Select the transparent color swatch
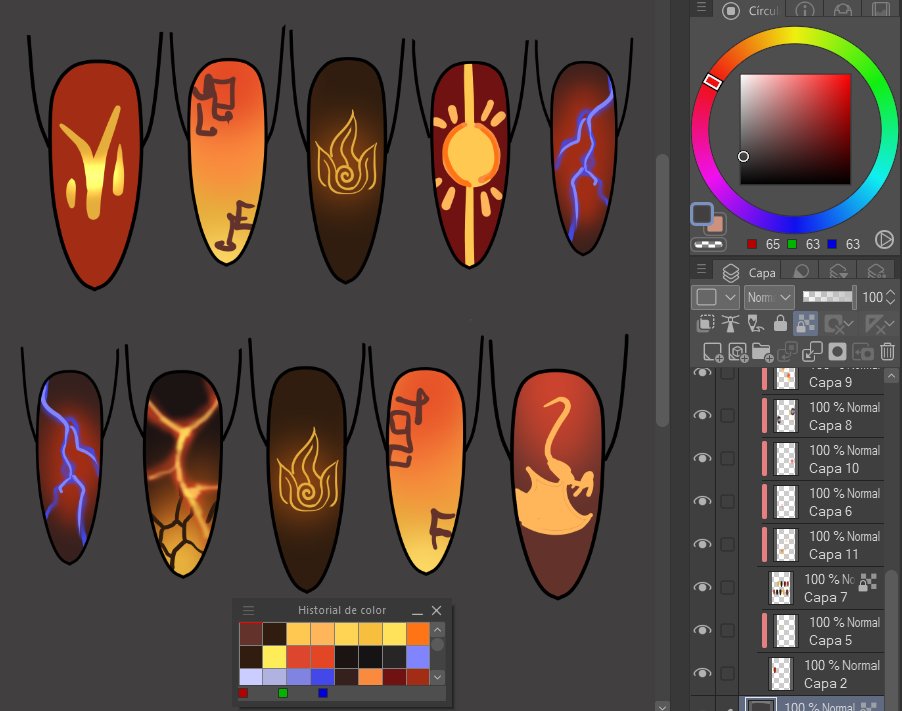Image resolution: width=902 pixels, height=711 pixels. pos(709,244)
